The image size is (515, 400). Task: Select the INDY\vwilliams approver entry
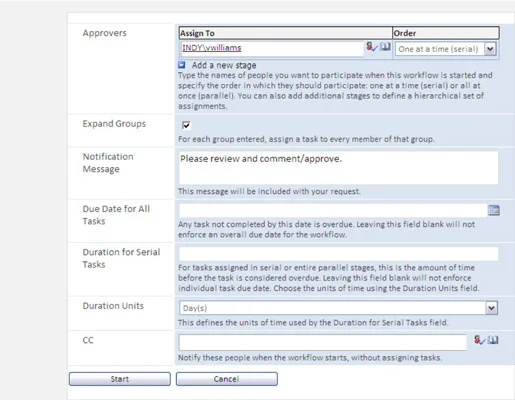[x=212, y=48]
